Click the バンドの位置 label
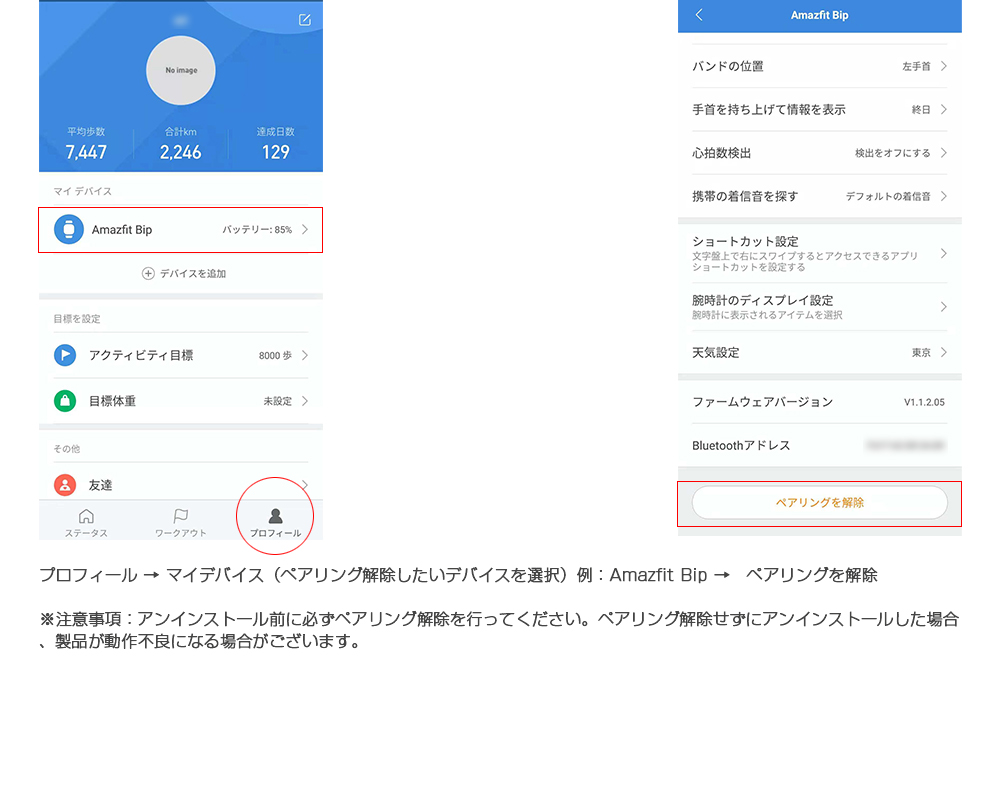The width and height of the screenshot is (1000, 800). tap(728, 66)
